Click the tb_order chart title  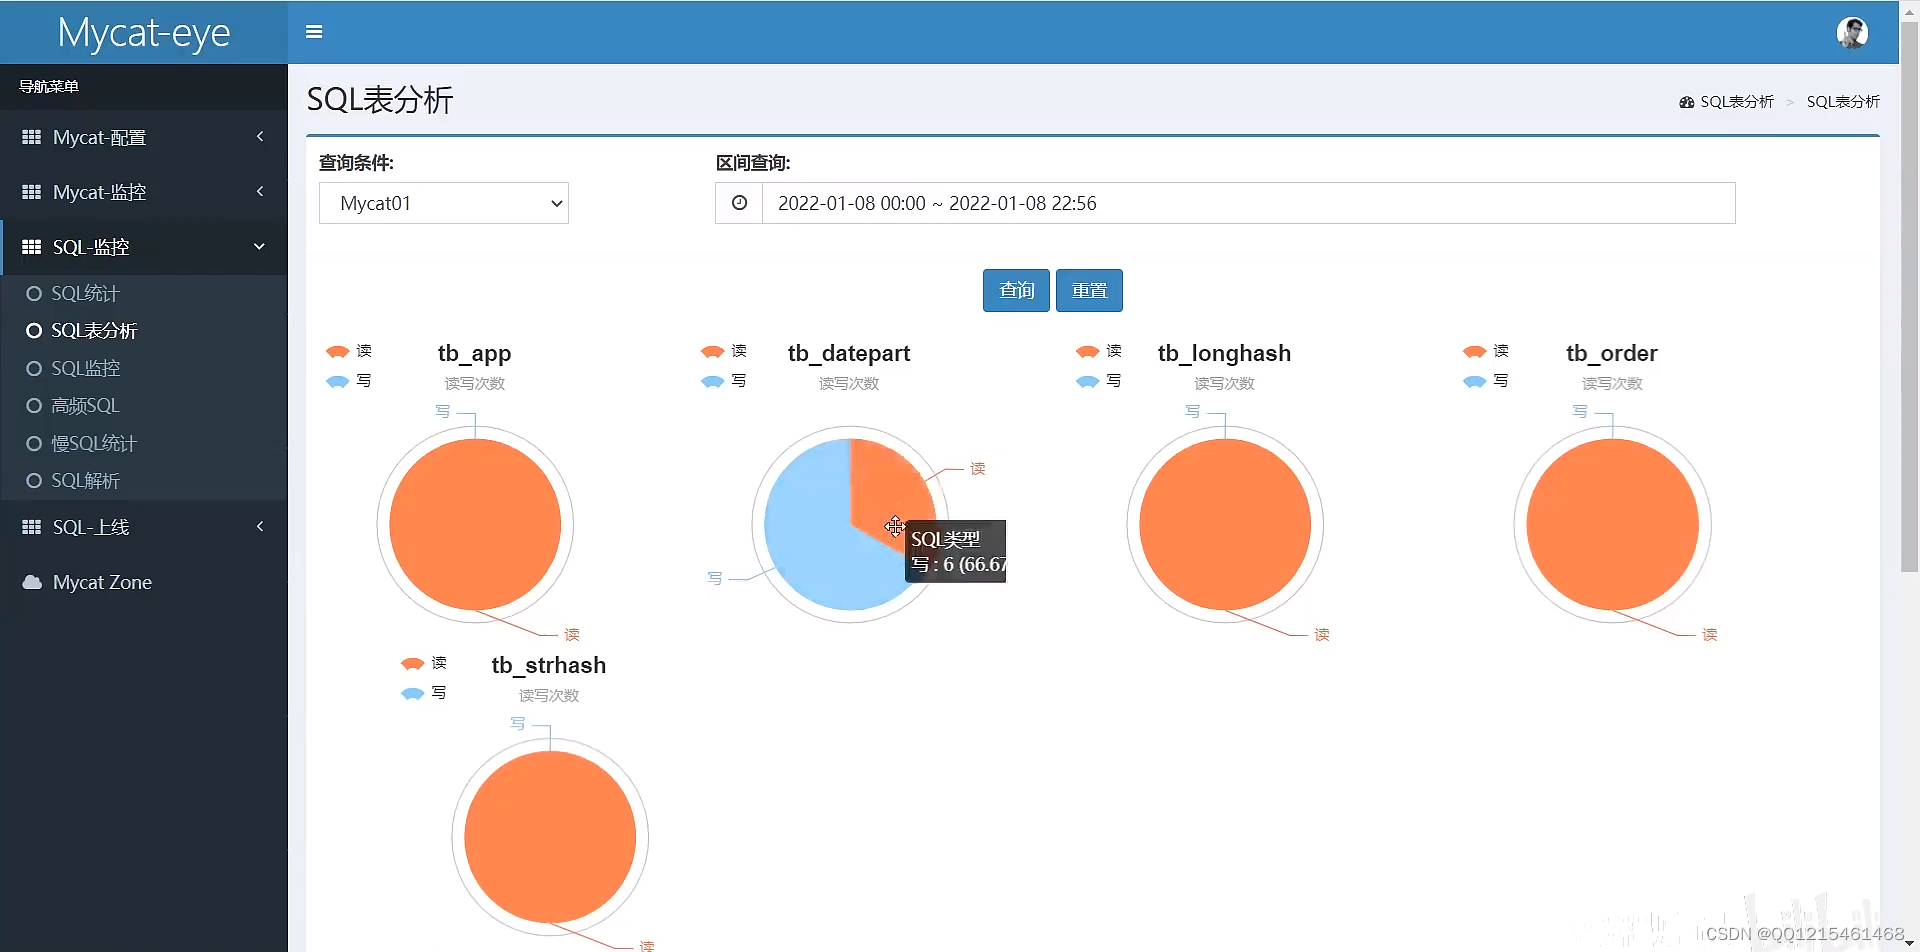point(1612,353)
